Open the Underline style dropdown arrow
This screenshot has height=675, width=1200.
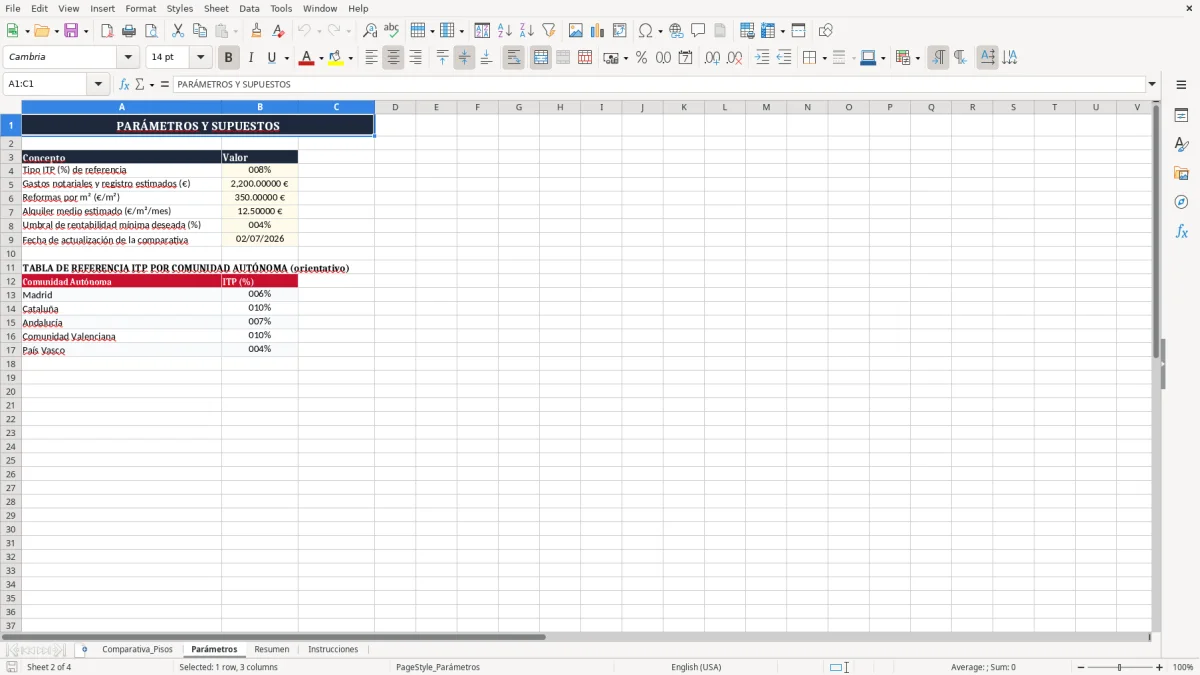pos(286,58)
